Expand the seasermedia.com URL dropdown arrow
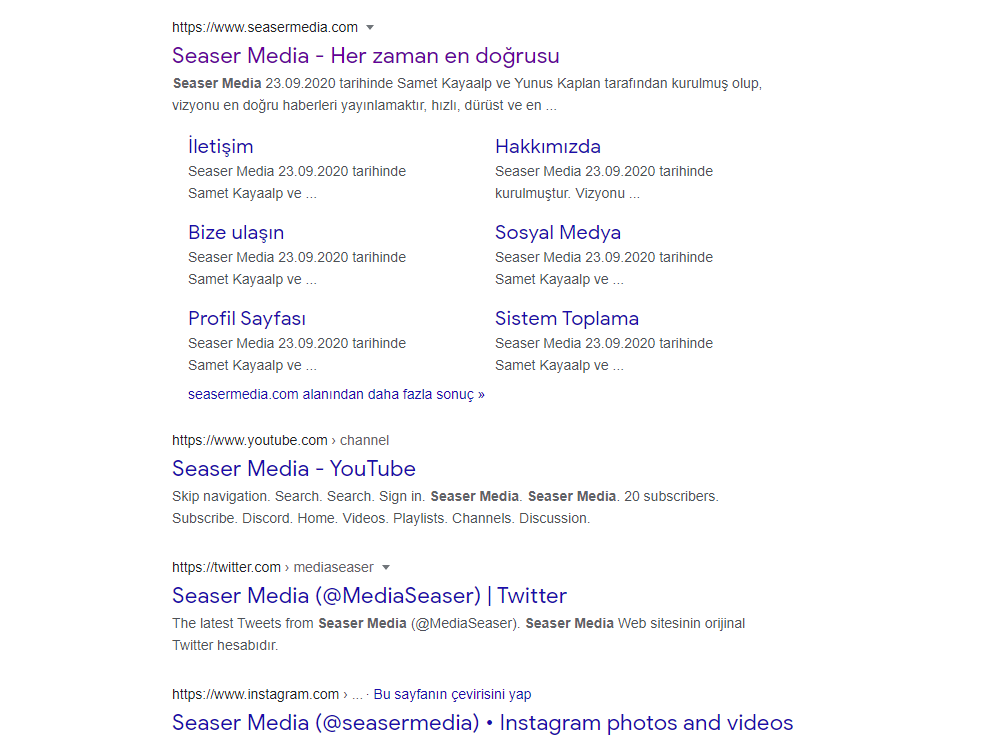Image resolution: width=987 pixels, height=745 pixels. (370, 28)
